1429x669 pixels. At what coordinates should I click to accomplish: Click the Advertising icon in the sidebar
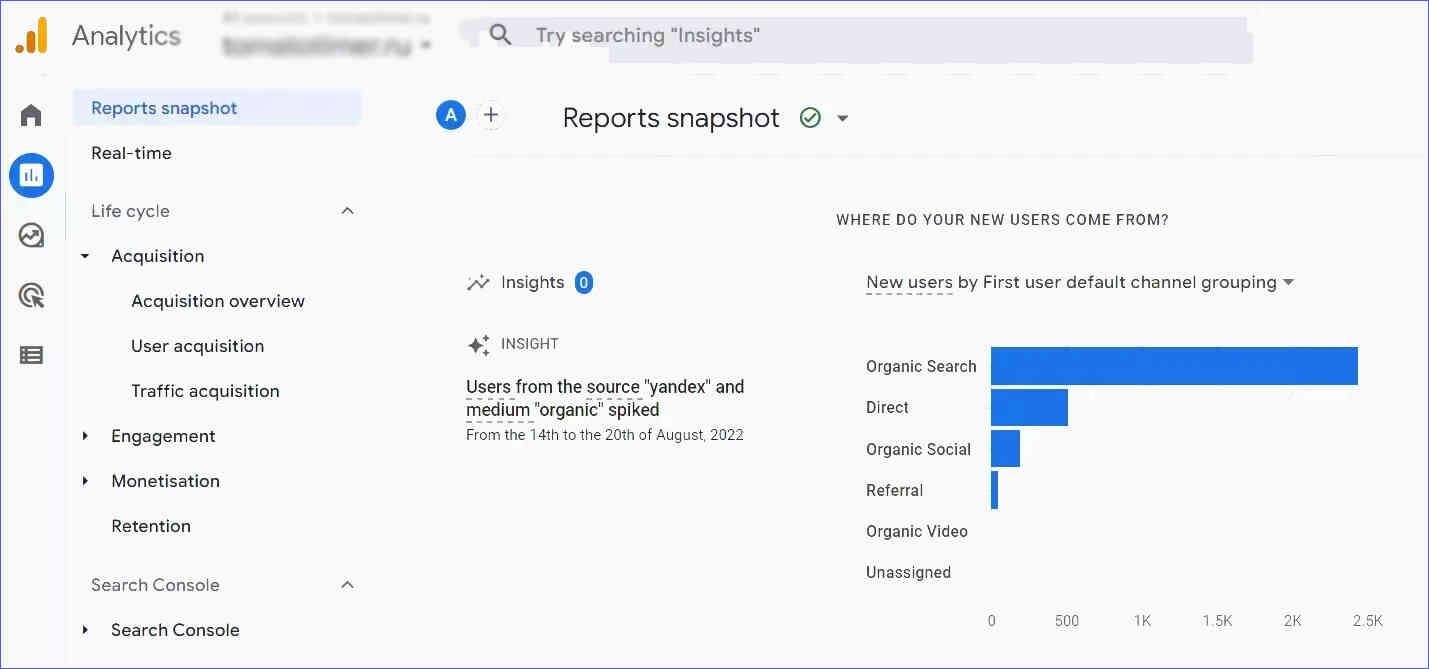(x=31, y=295)
